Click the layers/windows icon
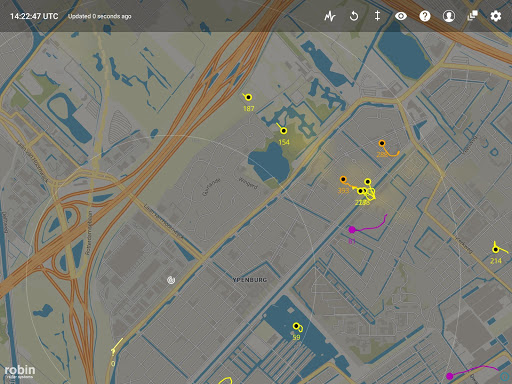The width and height of the screenshot is (512, 384). pos(472,15)
